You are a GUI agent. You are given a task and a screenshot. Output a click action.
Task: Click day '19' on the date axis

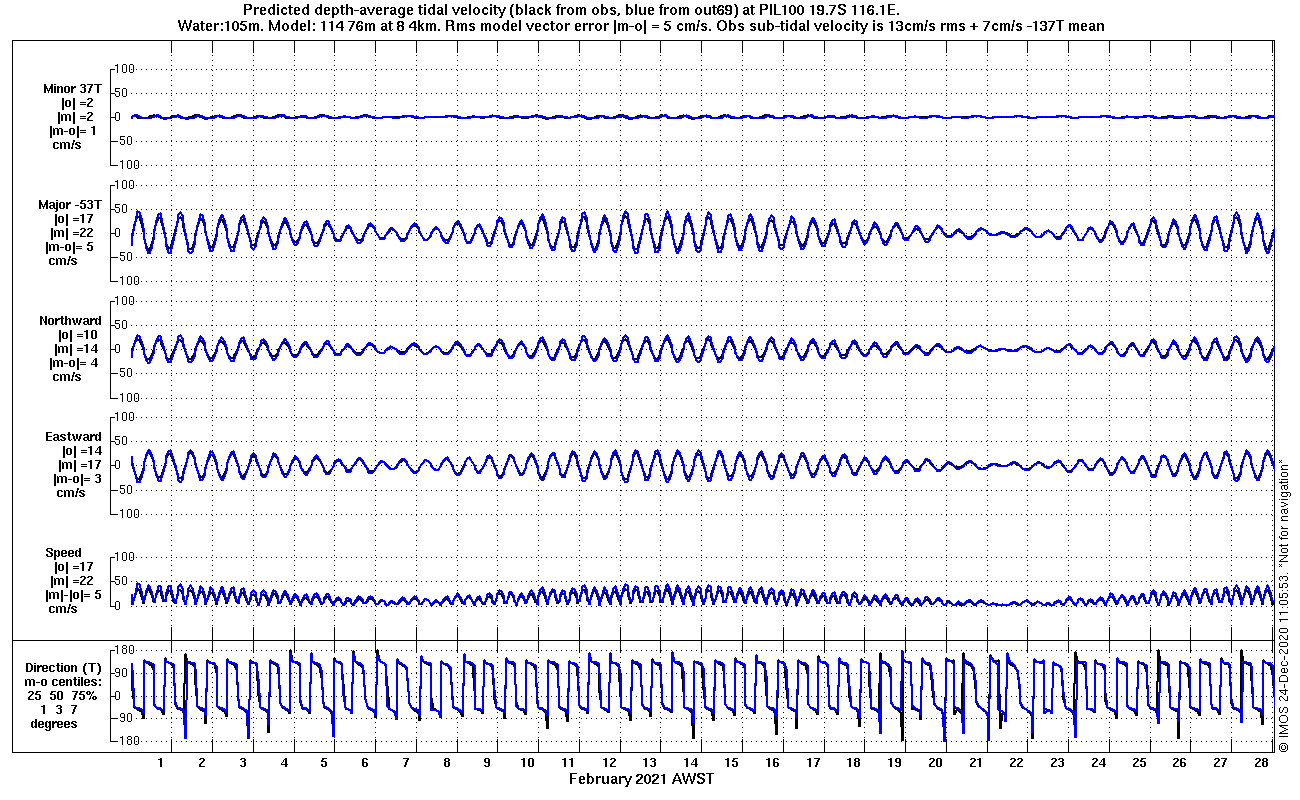tap(895, 763)
